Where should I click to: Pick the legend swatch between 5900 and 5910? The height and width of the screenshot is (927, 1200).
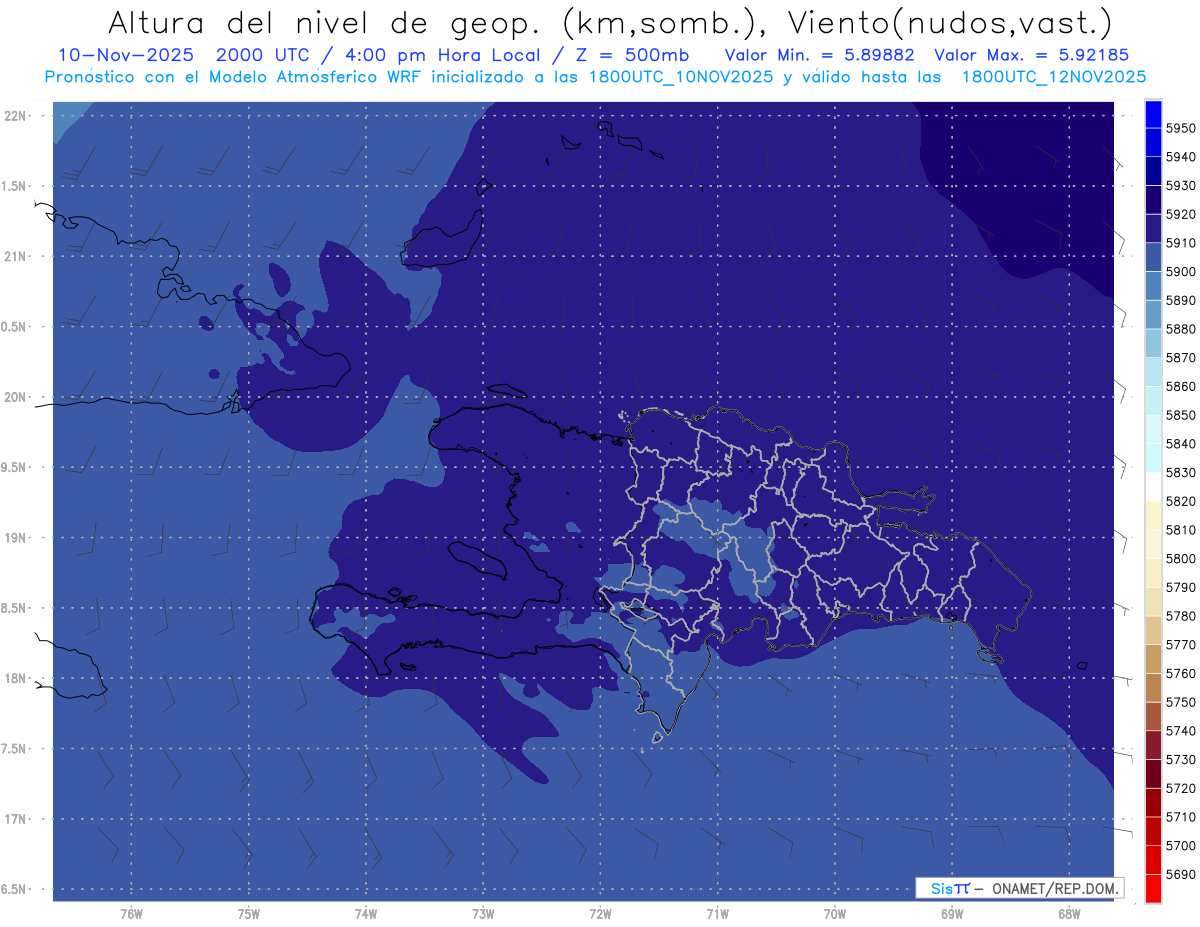1153,257
